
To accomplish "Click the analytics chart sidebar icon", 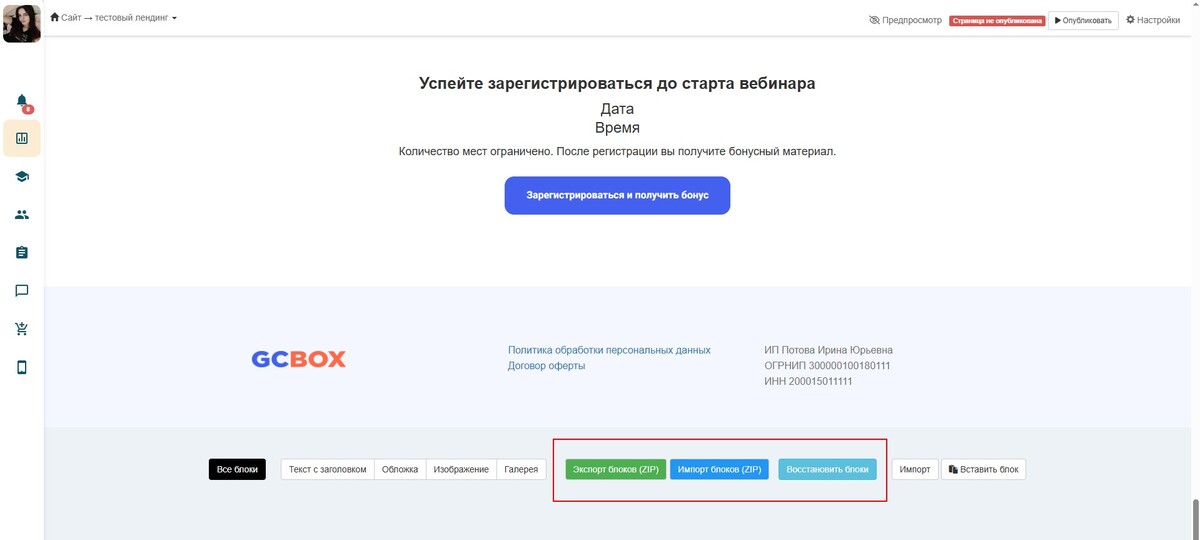I will 22,138.
